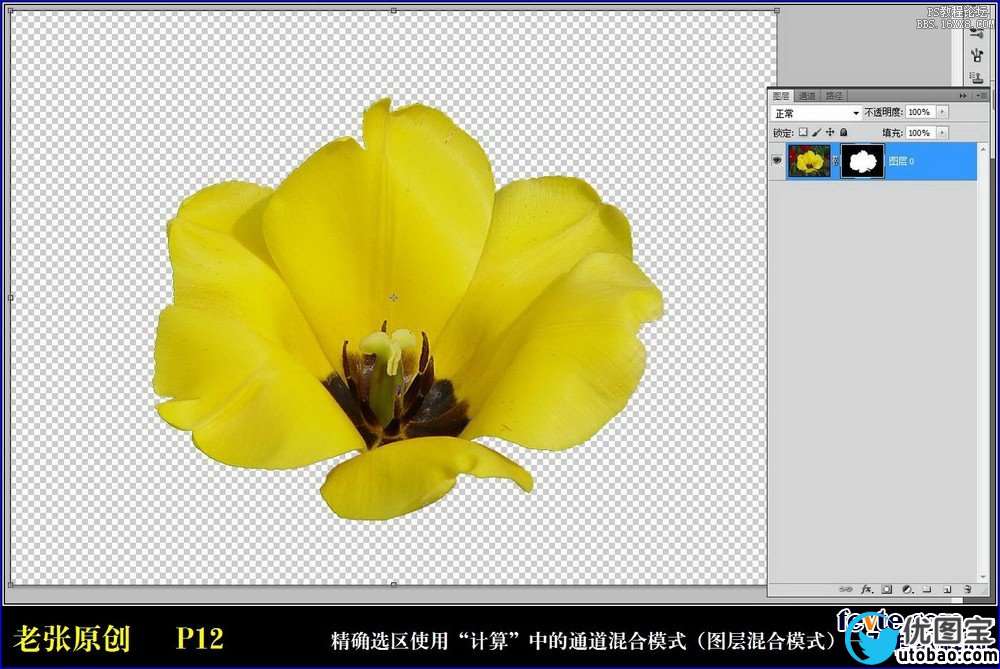Select the layer mask thumbnail of 图层 0
1000x669 pixels.
(x=860, y=160)
